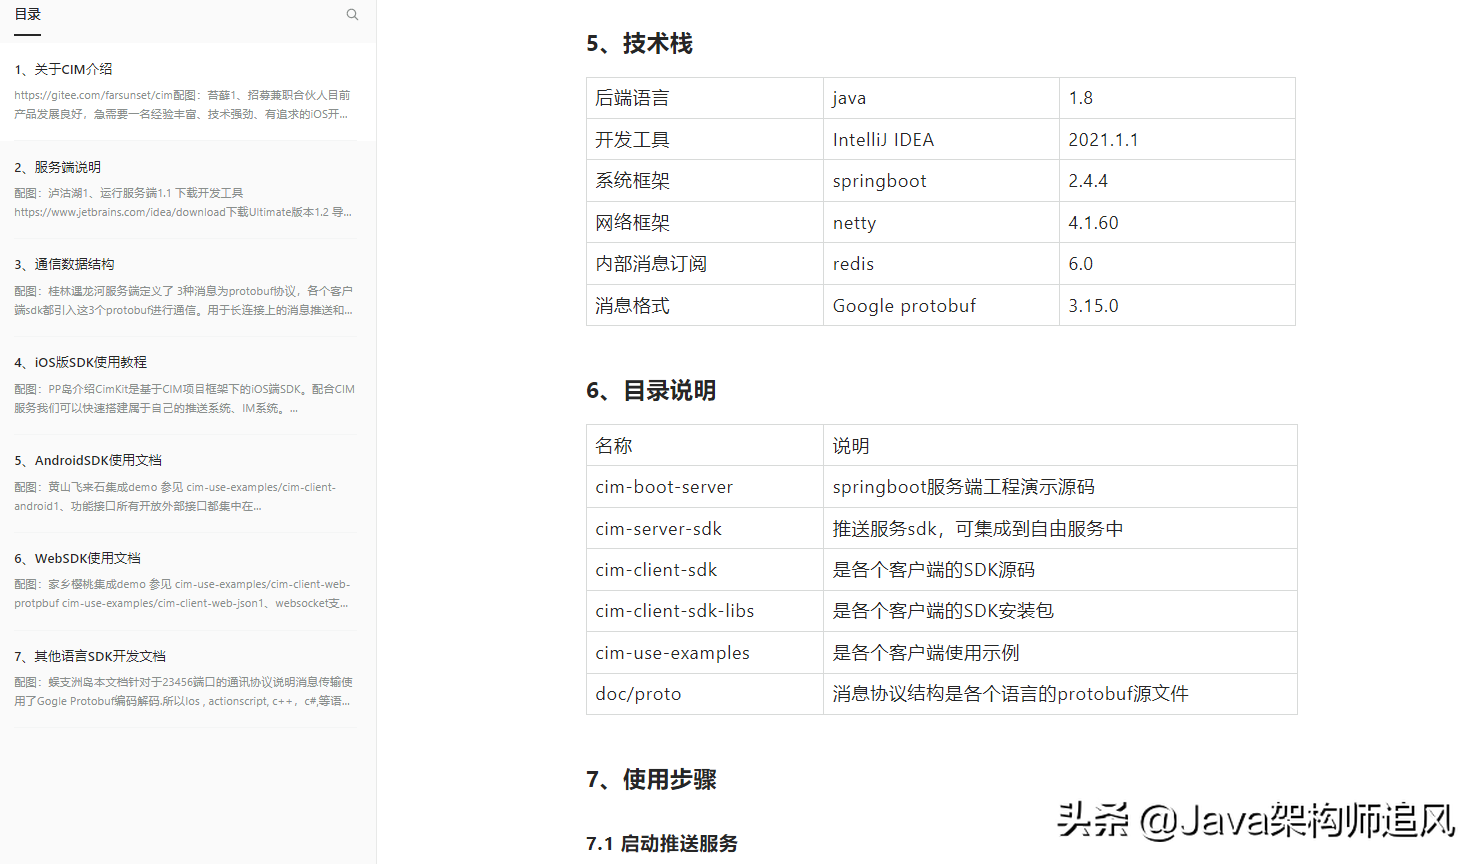Click the cim-server-sdk cell

(x=705, y=529)
